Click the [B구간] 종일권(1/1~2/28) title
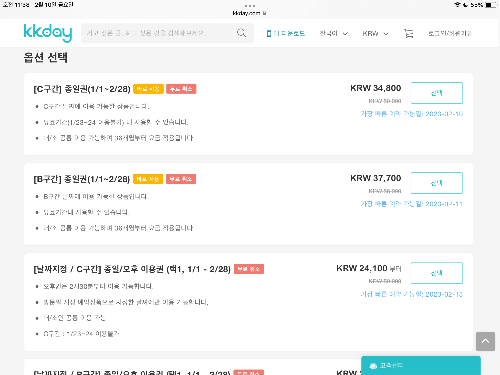 tap(82, 179)
